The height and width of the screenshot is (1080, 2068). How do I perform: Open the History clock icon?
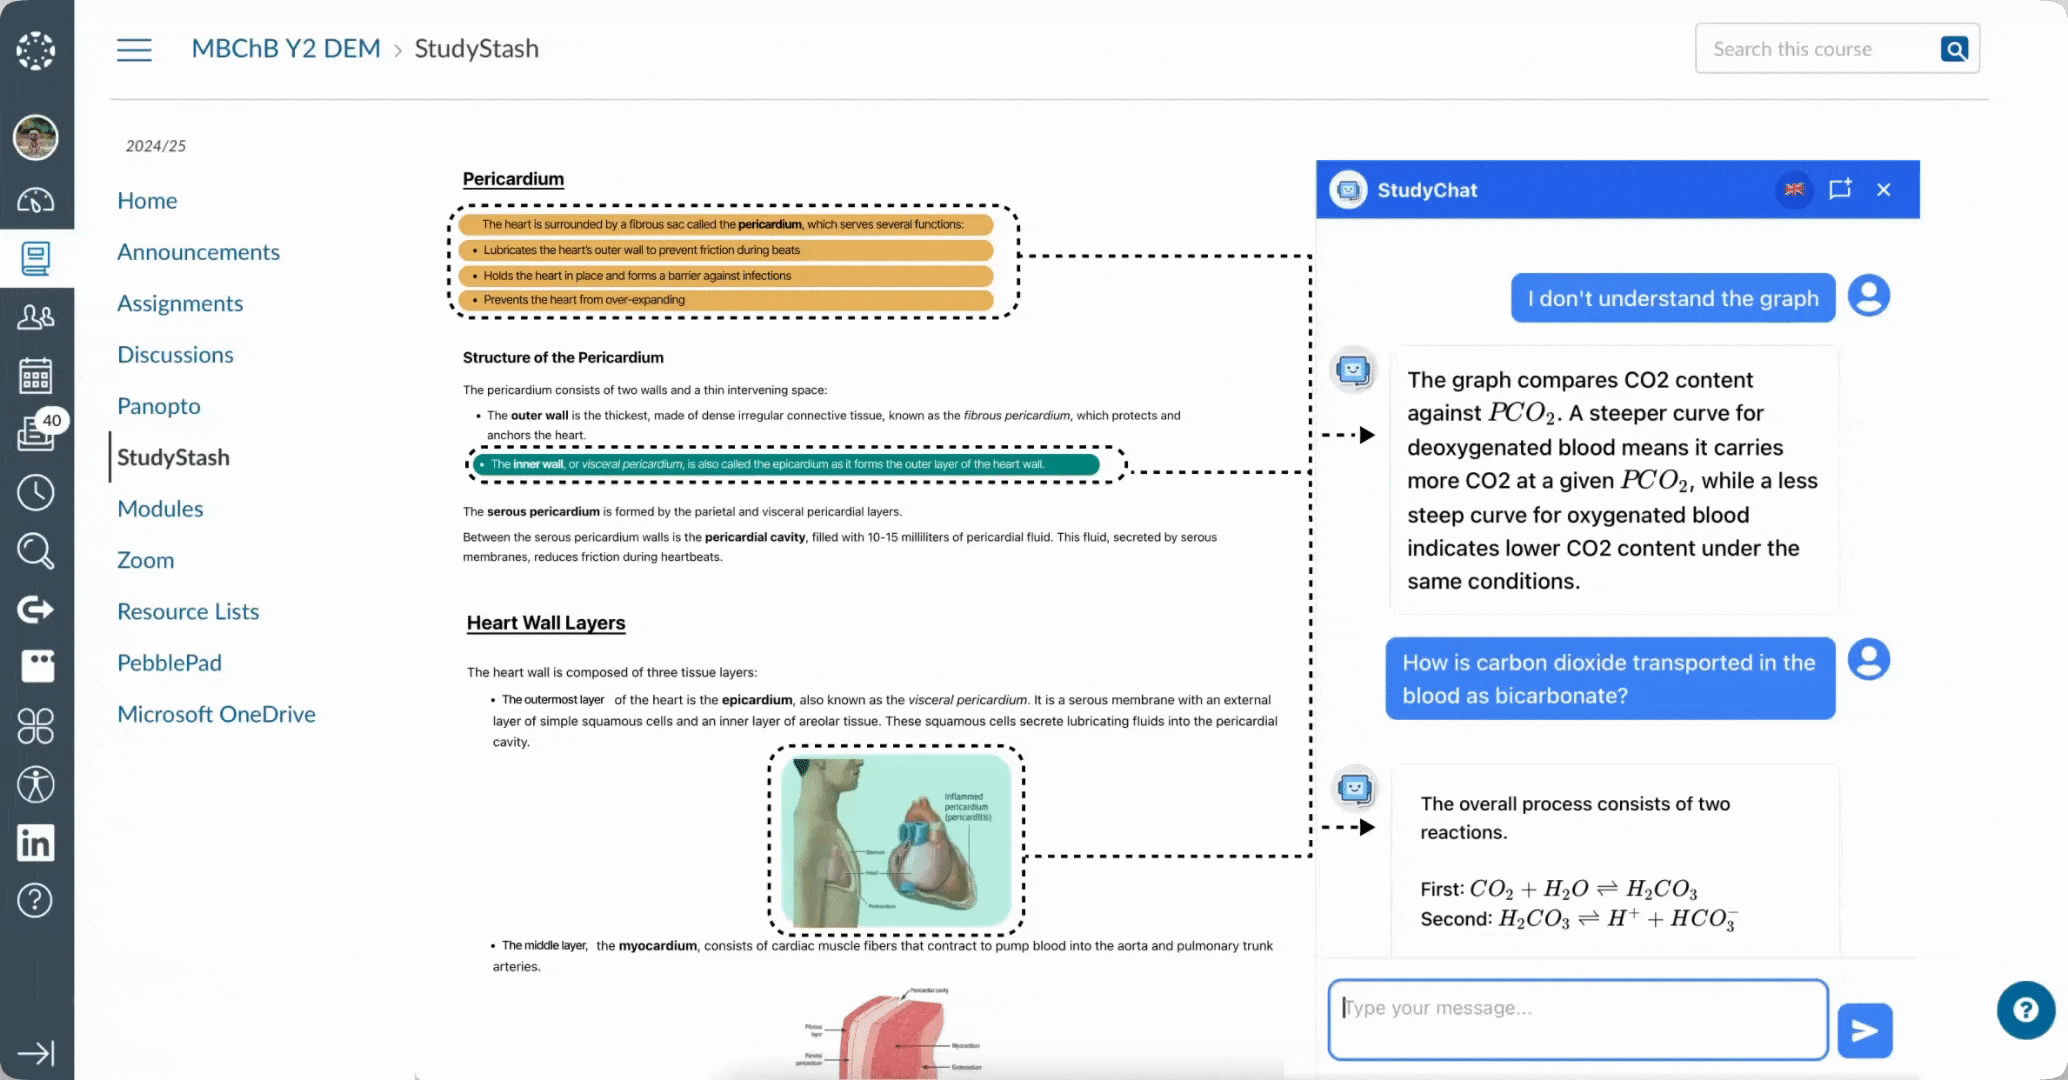37,491
